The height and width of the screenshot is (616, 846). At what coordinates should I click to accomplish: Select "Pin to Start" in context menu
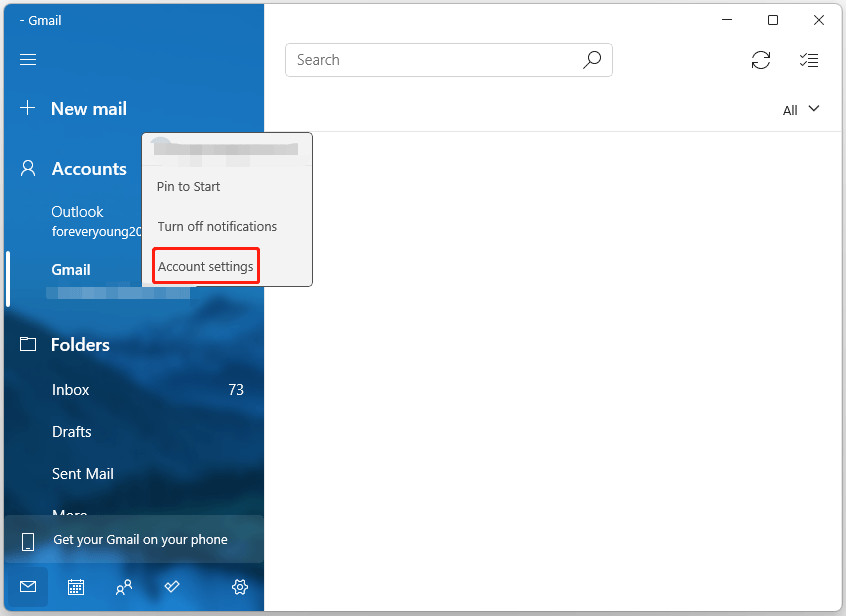188,186
